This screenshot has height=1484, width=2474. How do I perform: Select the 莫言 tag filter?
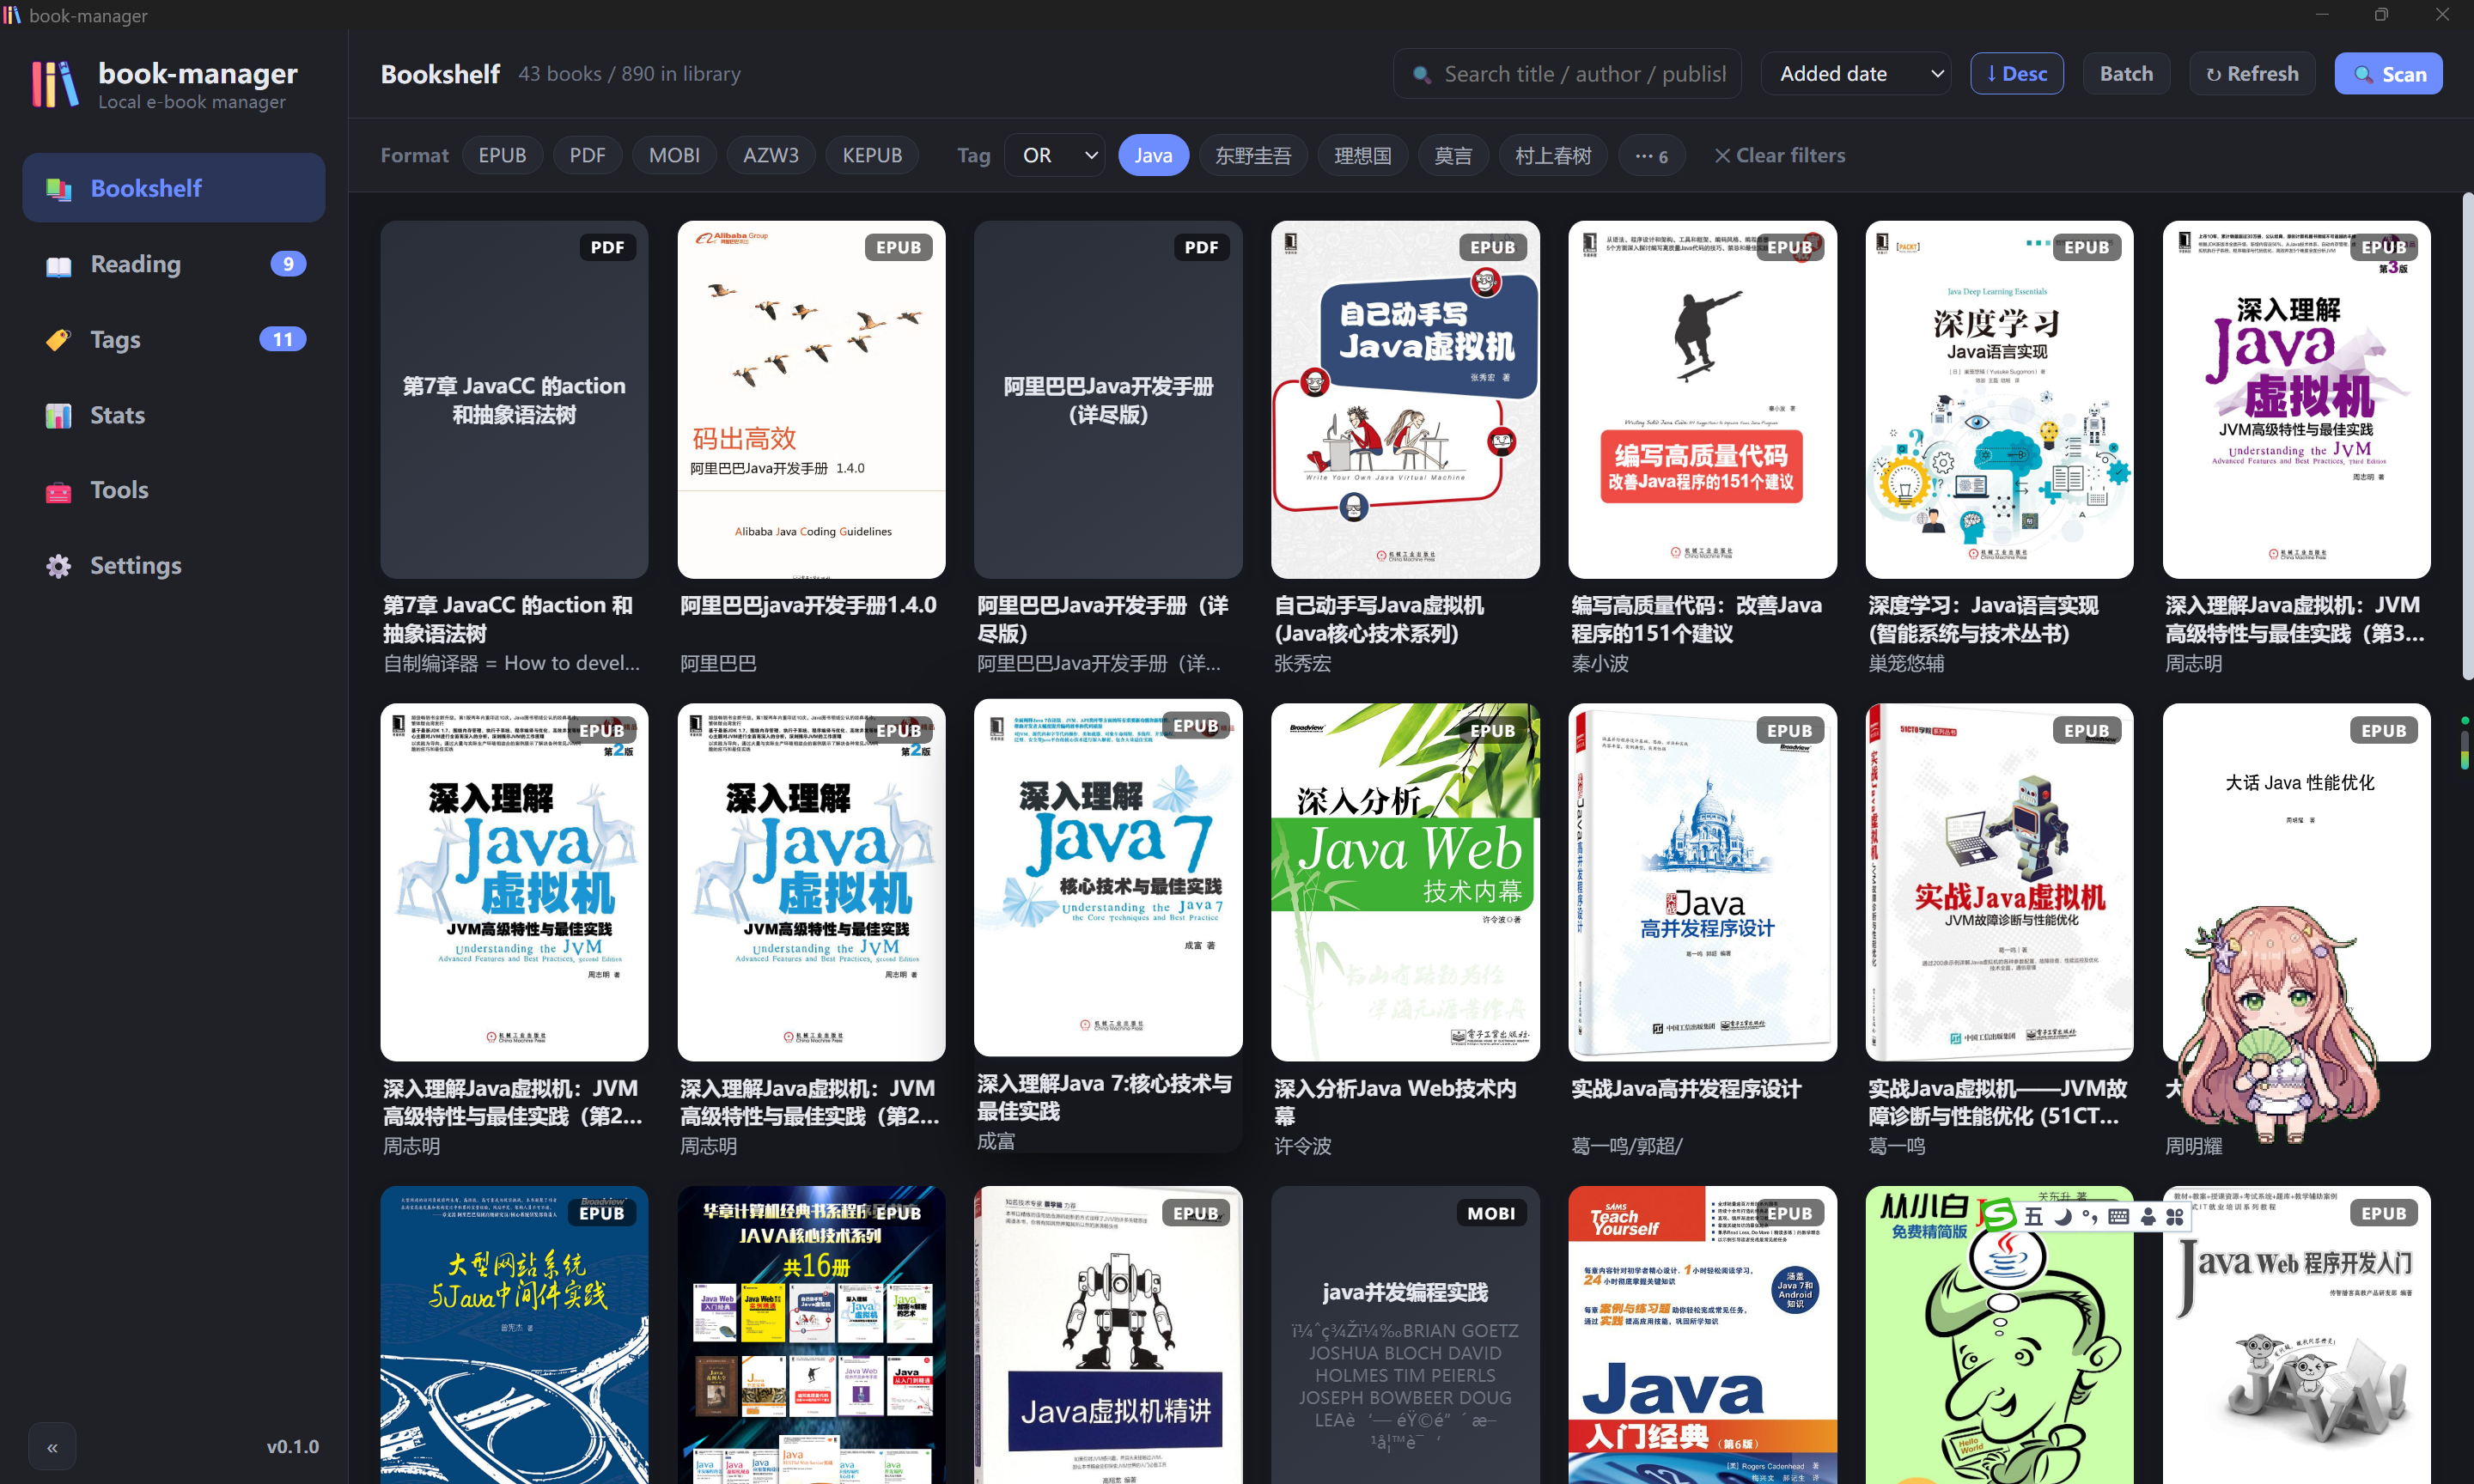point(1453,155)
